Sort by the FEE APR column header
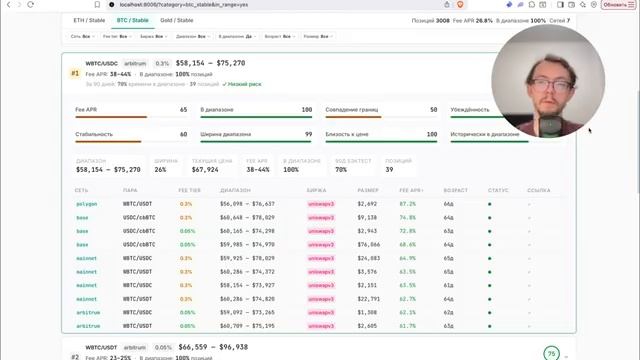The image size is (640, 360). (x=411, y=191)
